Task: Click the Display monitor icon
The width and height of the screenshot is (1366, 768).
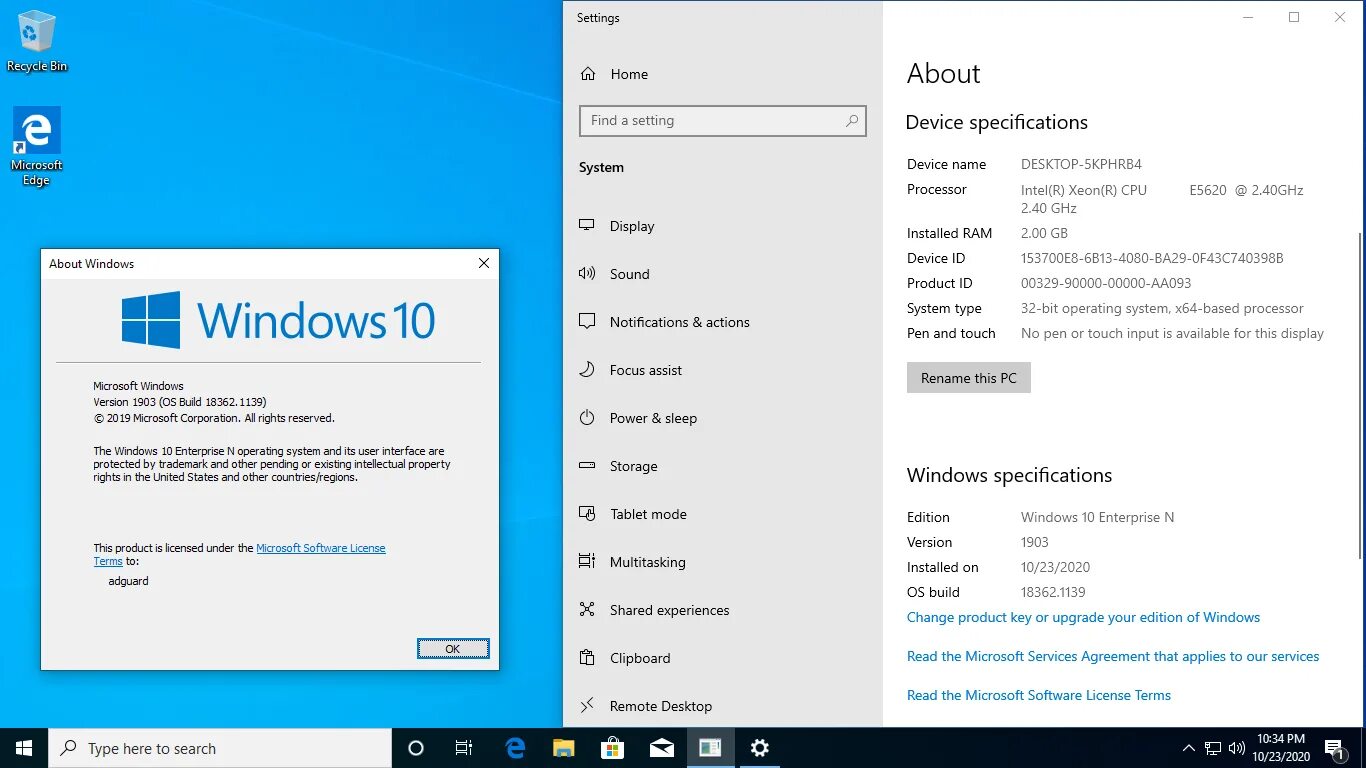Action: point(587,226)
